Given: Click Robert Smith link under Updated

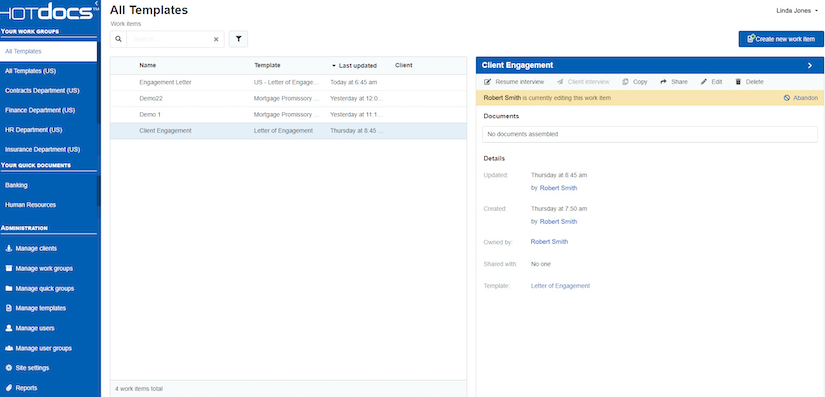Looking at the screenshot, I should pyautogui.click(x=558, y=188).
